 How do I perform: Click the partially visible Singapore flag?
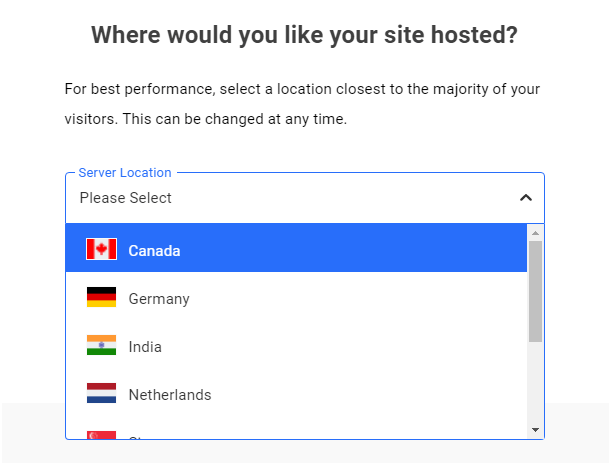coord(101,435)
